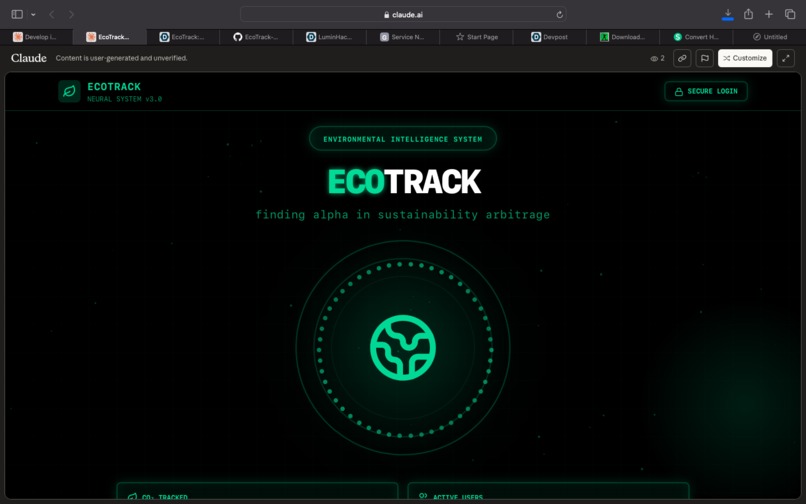Image resolution: width=806 pixels, height=504 pixels.
Task: Open the Safari share icon
Action: point(748,14)
